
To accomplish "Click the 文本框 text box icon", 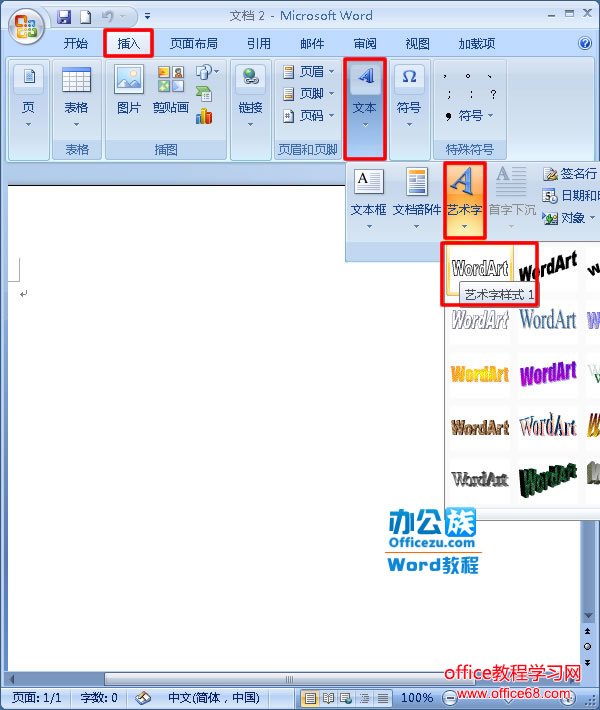I will [369, 181].
